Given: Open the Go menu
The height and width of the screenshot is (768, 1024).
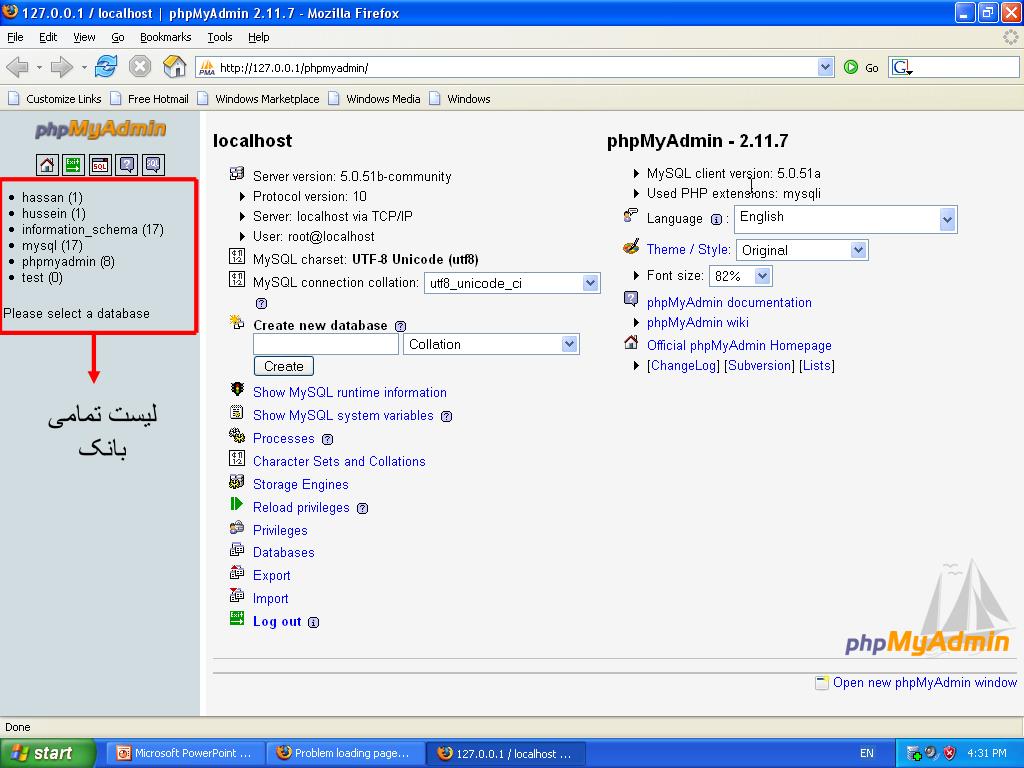Looking at the screenshot, I should pos(118,37).
